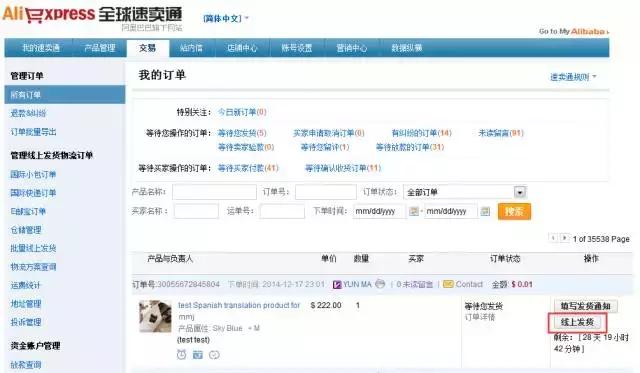Click the start date mm/dd/yyyy field

click(379, 211)
